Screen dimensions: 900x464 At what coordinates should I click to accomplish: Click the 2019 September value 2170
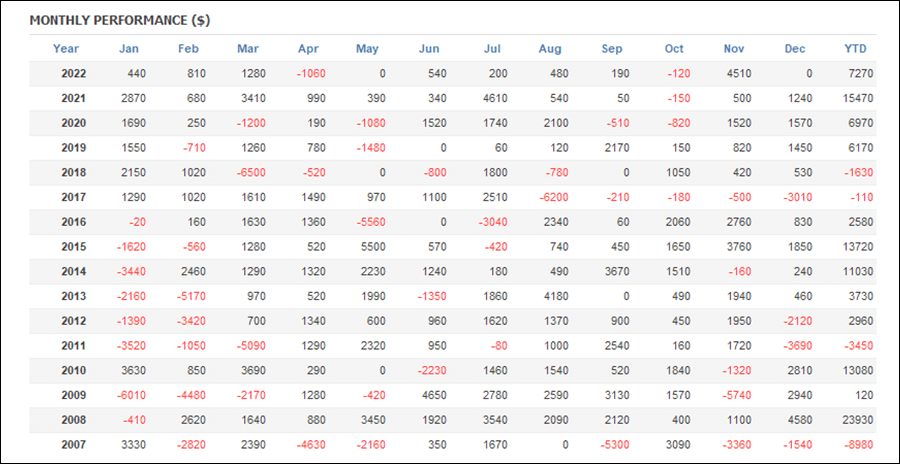[618, 148]
